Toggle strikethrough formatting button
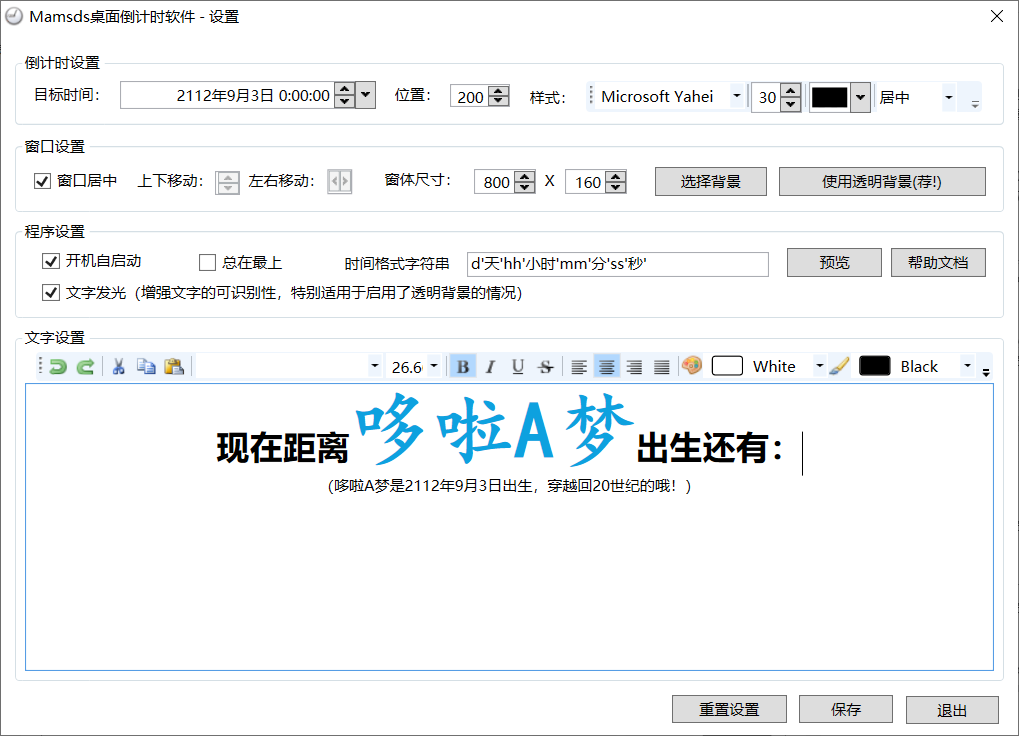The height and width of the screenshot is (736, 1019). [545, 366]
